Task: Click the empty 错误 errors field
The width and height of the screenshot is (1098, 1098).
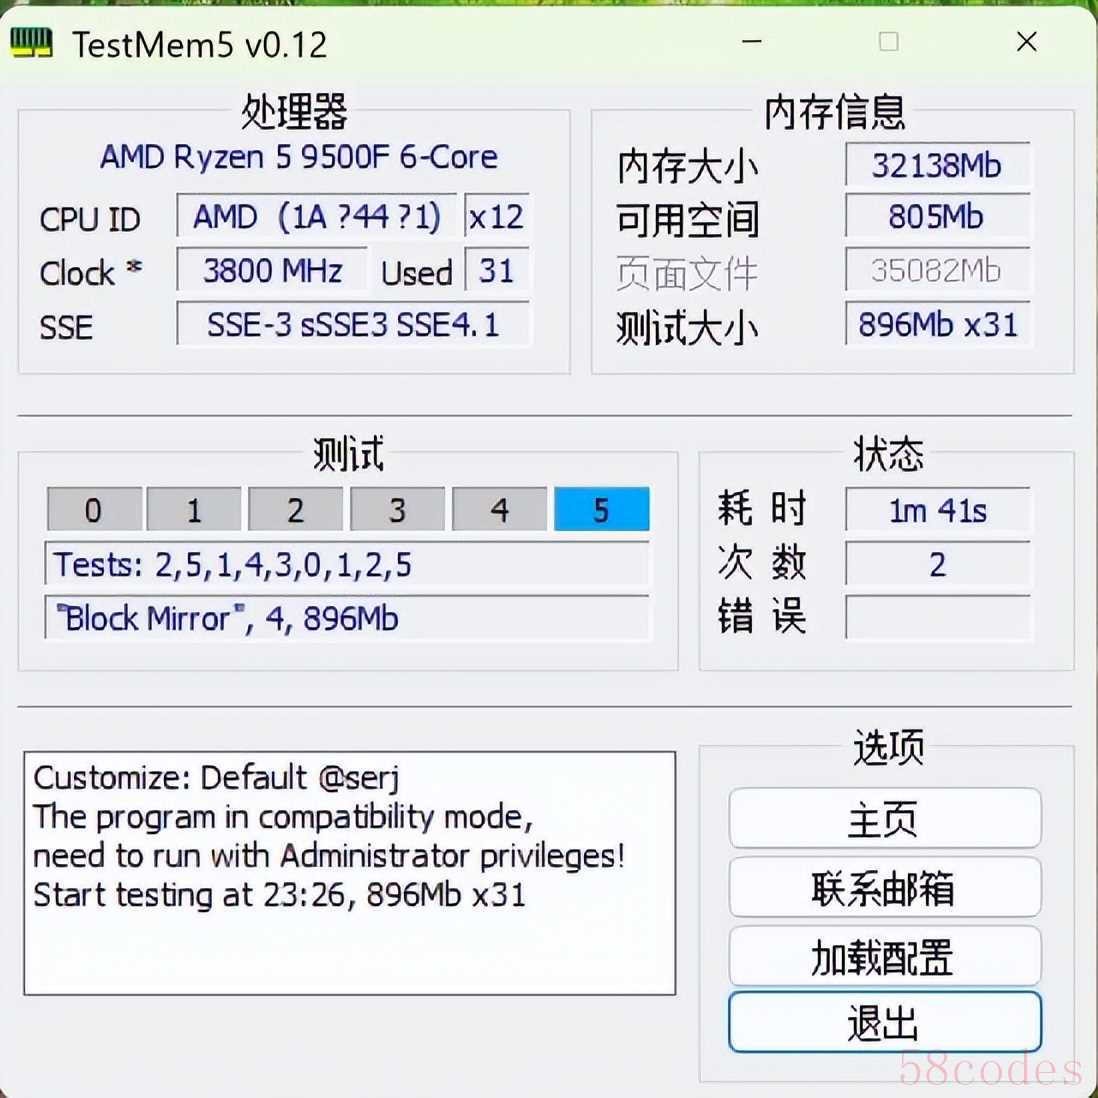Action: 937,618
